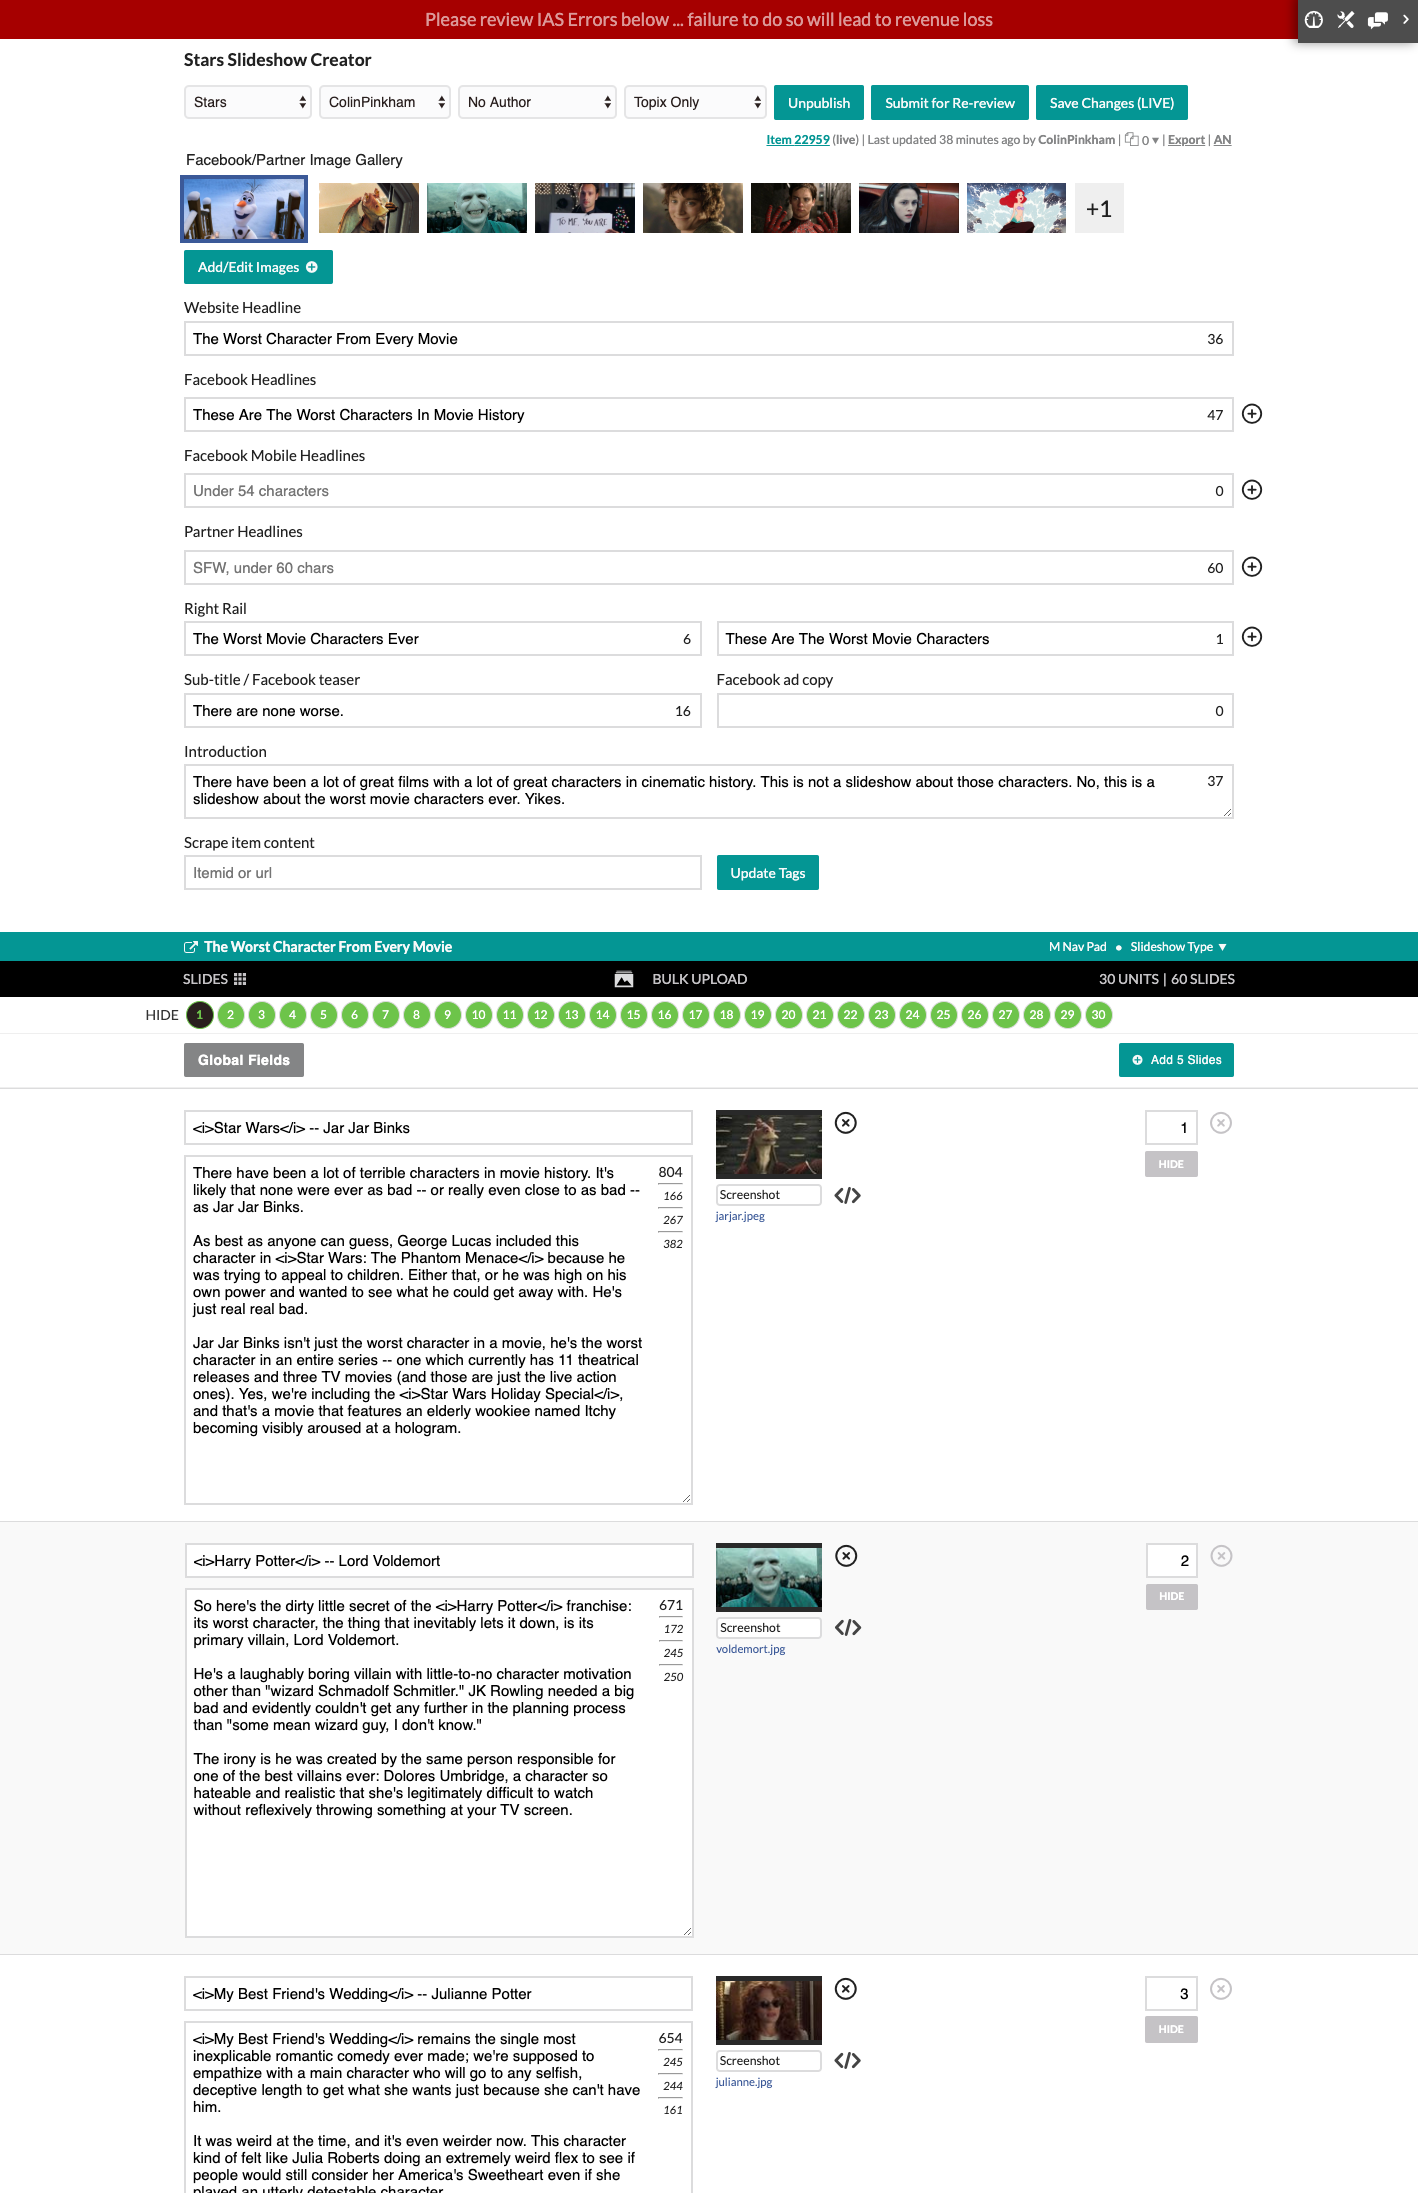
Task: Click the embed code icon beside jarjar.jpeg
Action: (847, 1195)
